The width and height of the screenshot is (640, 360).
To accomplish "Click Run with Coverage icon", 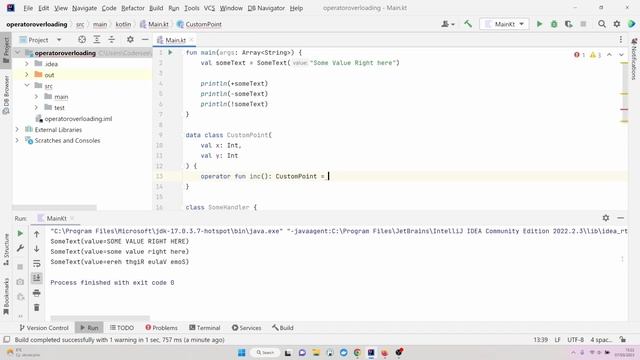I will 569,24.
